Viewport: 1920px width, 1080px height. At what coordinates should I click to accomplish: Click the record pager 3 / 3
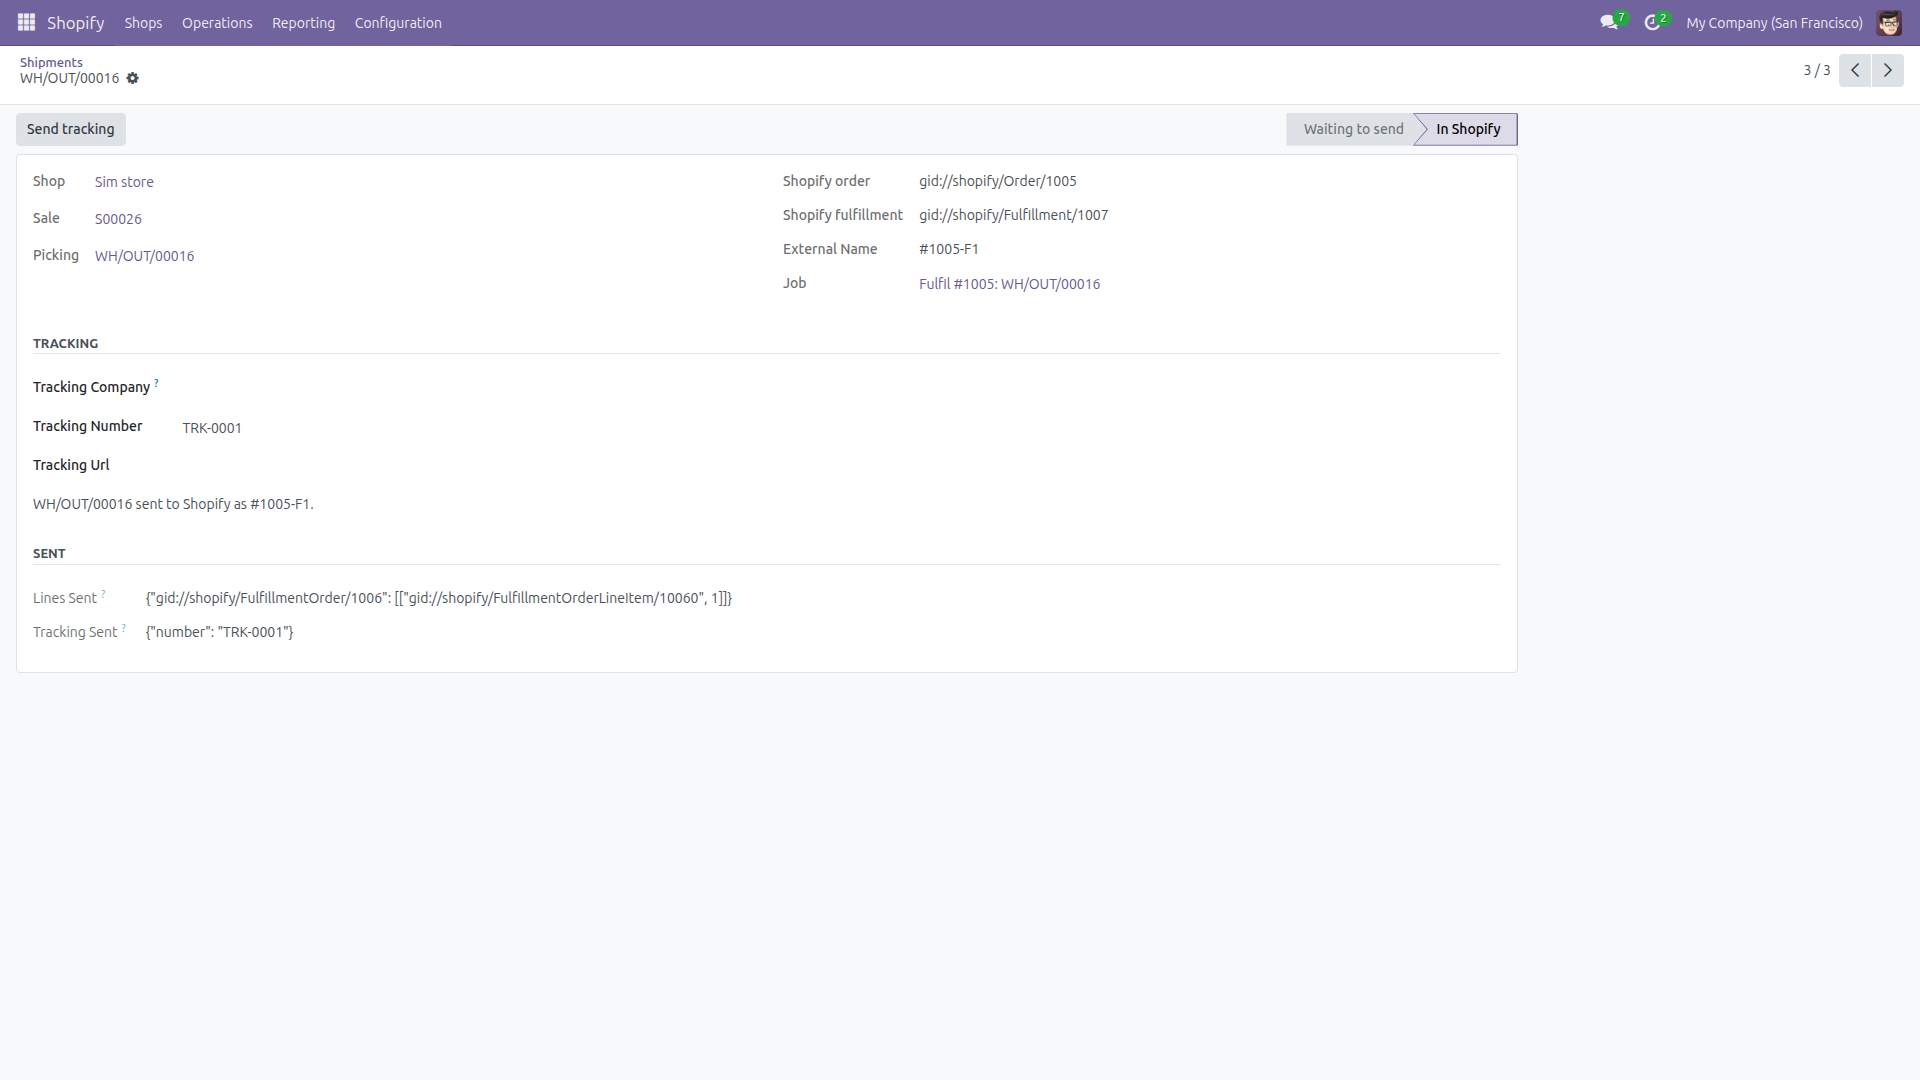click(x=1816, y=70)
